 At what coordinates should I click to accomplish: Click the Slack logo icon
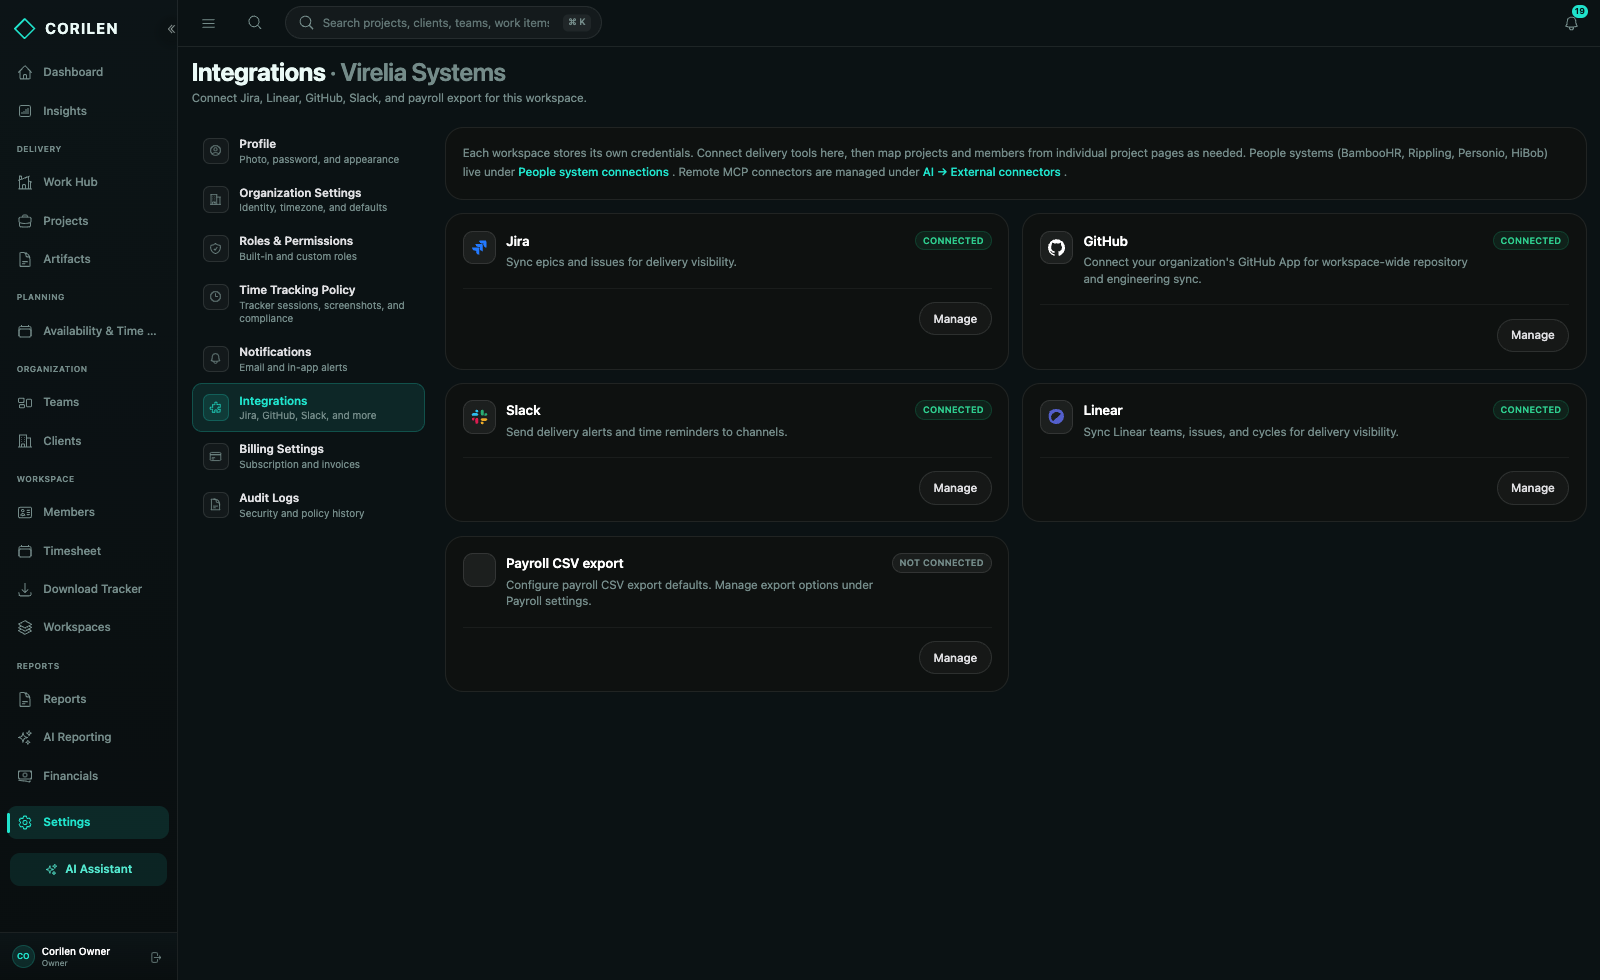pyautogui.click(x=480, y=417)
